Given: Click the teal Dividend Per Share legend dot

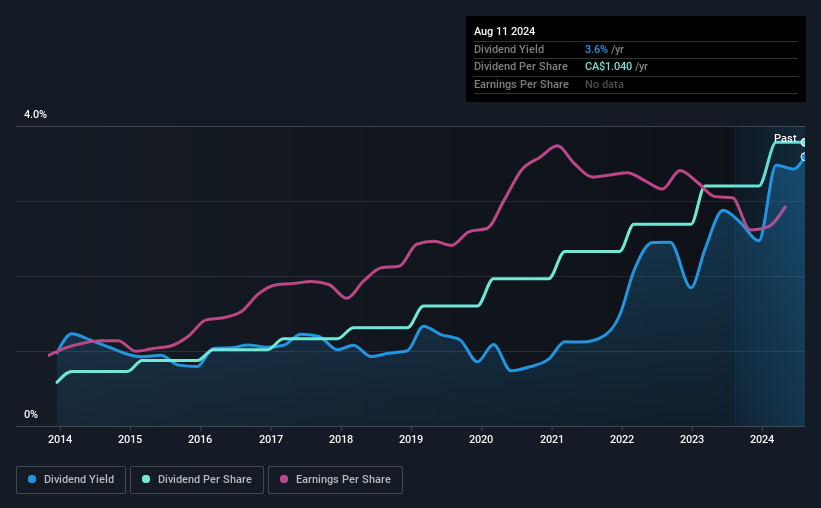Looking at the screenshot, I should coord(146,479).
